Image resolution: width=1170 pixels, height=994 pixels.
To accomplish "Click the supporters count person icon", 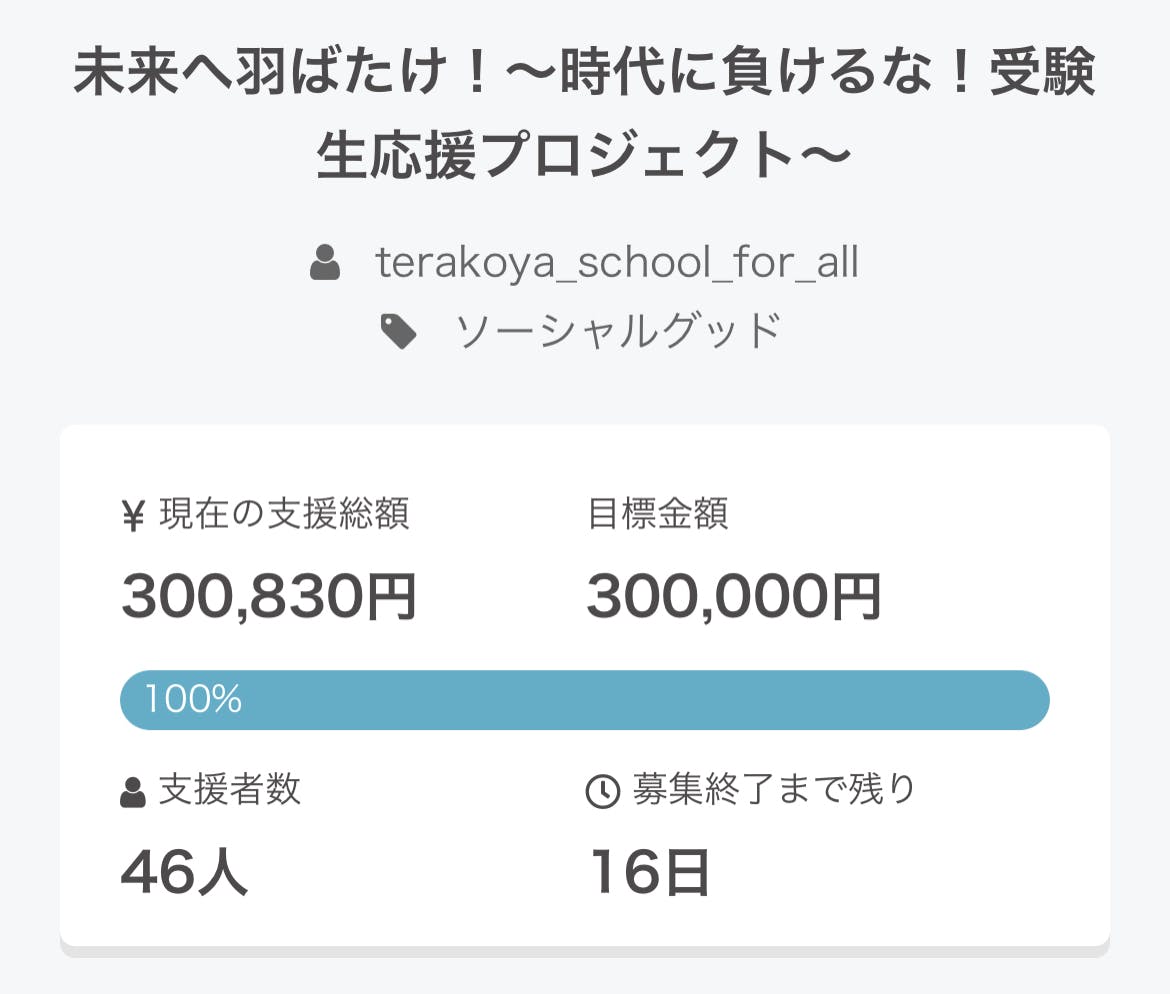I will click(x=133, y=792).
